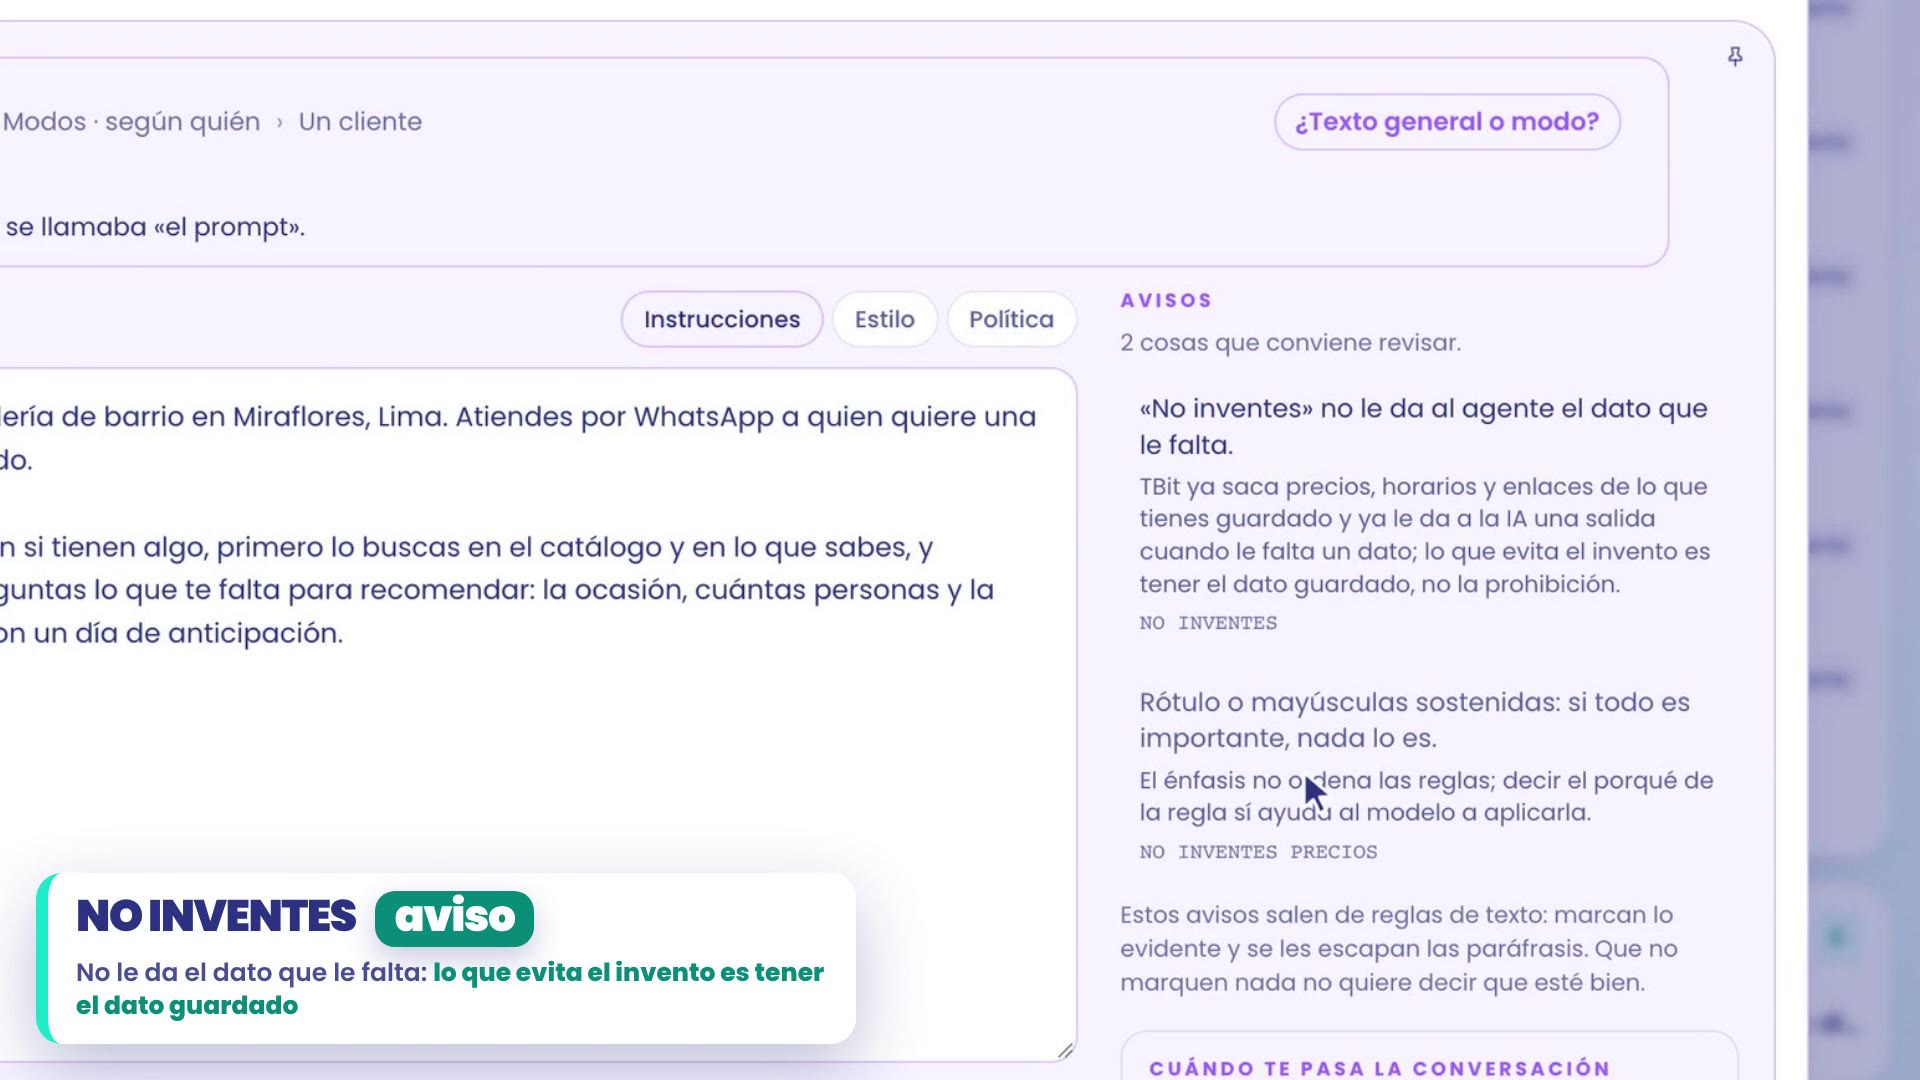Click the pin icon at top right

[x=1735, y=57]
